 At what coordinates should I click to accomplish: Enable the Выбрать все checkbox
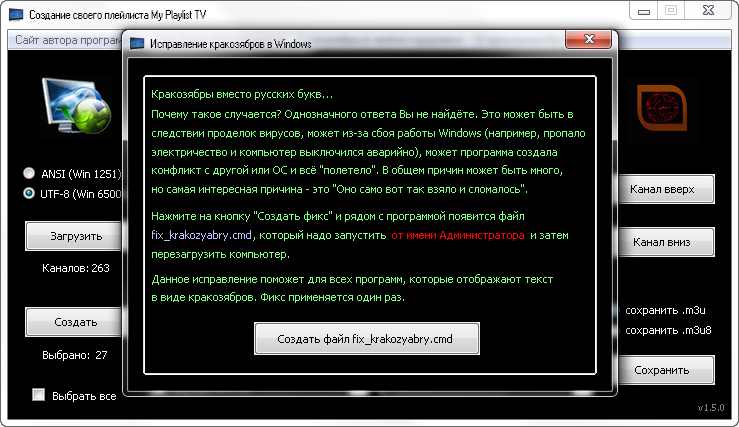click(39, 395)
